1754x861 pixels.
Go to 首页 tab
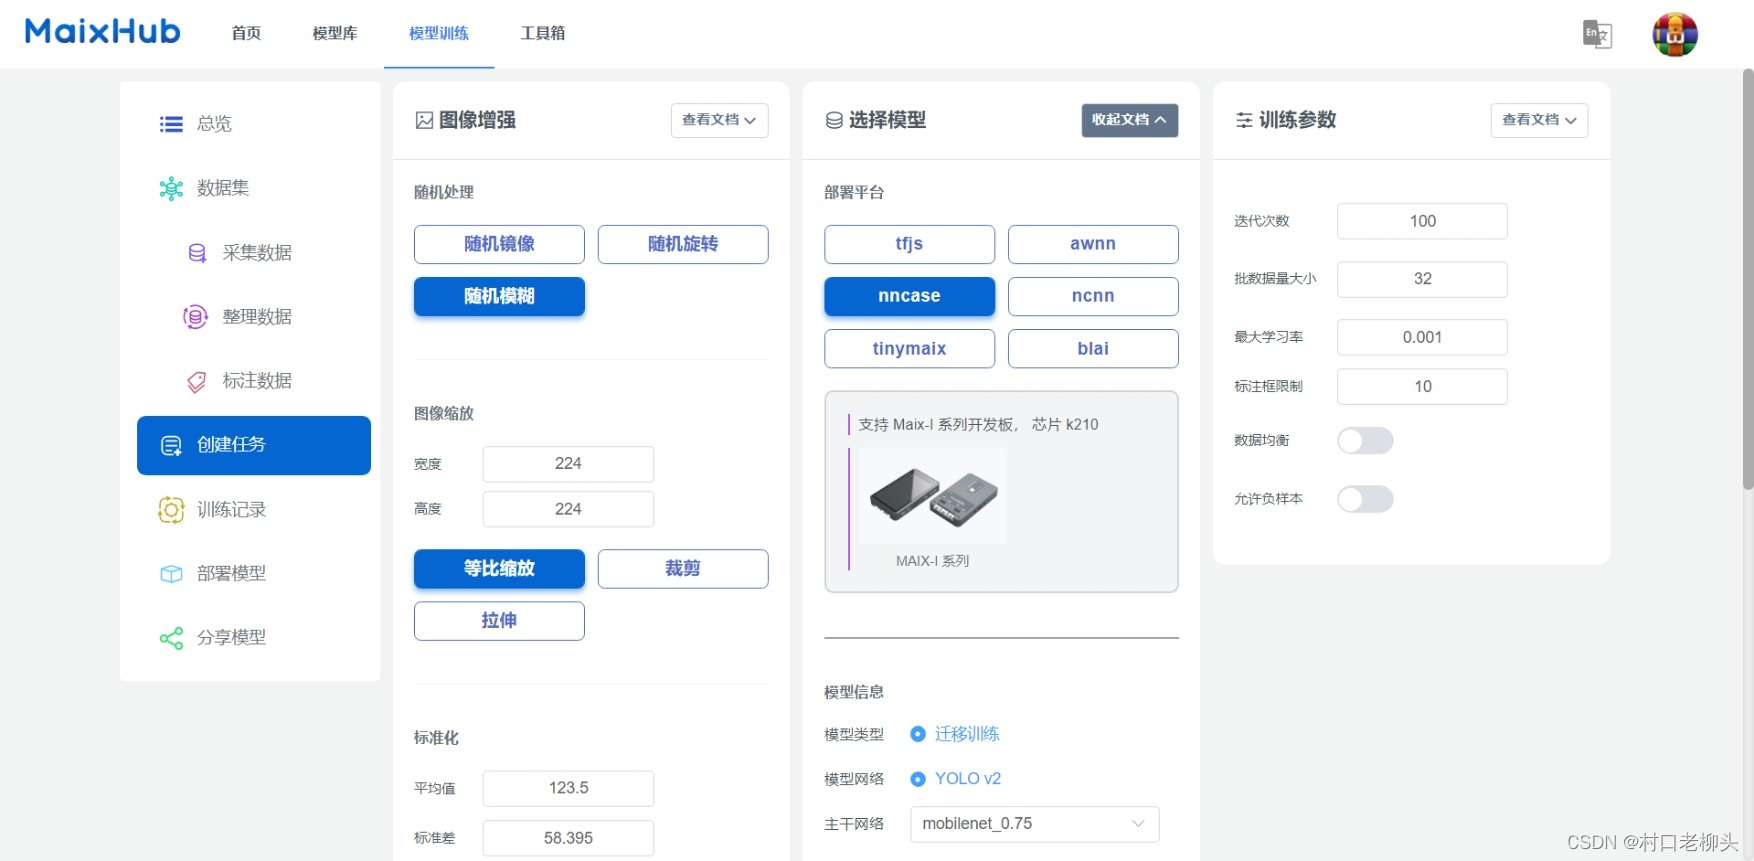[246, 33]
